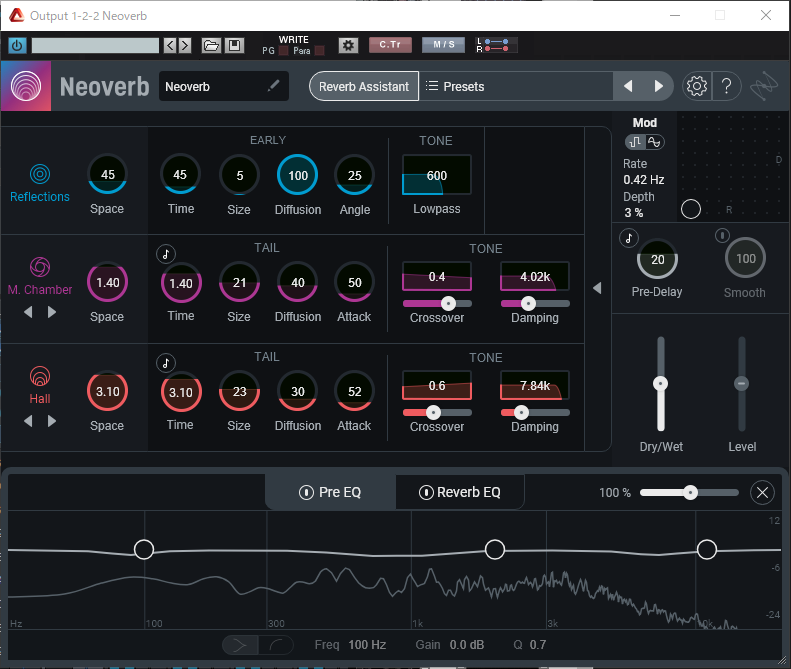The image size is (791, 669).
Task: Click the save preset floppy icon
Action: (x=235, y=45)
